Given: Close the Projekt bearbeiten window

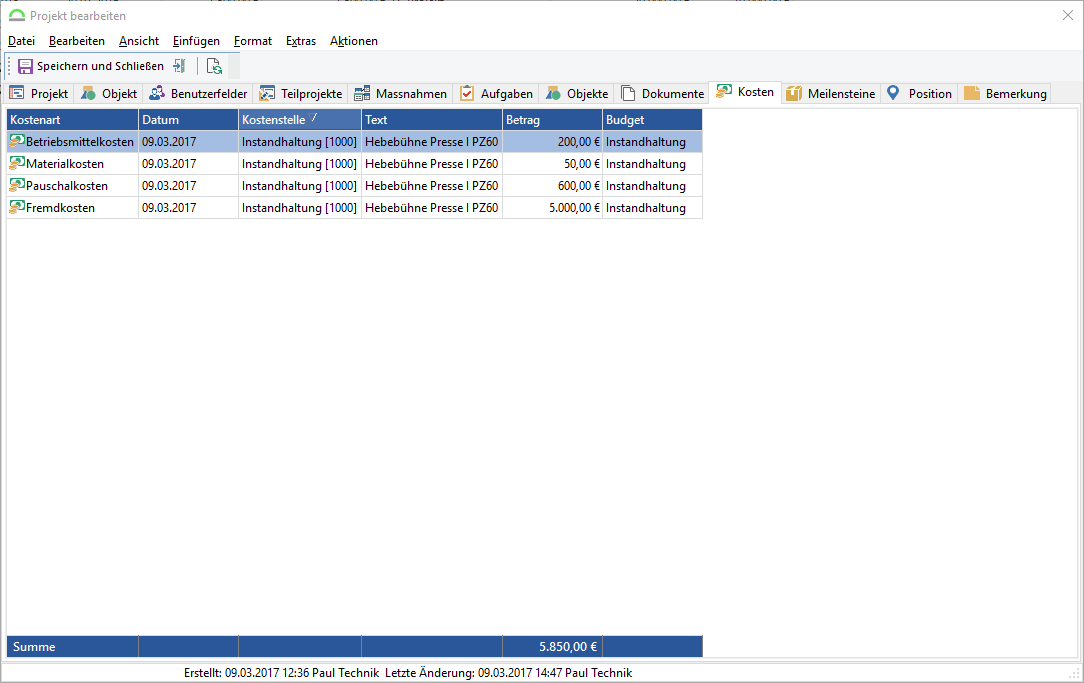Looking at the screenshot, I should point(1067,15).
